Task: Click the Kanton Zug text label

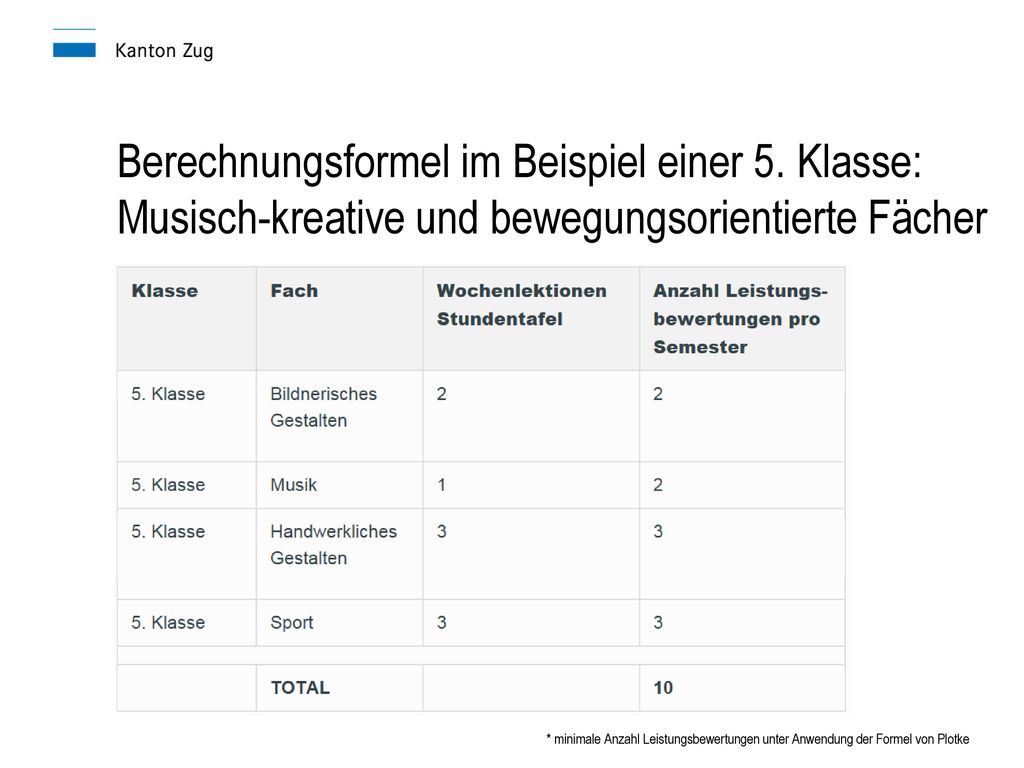Action: (164, 51)
